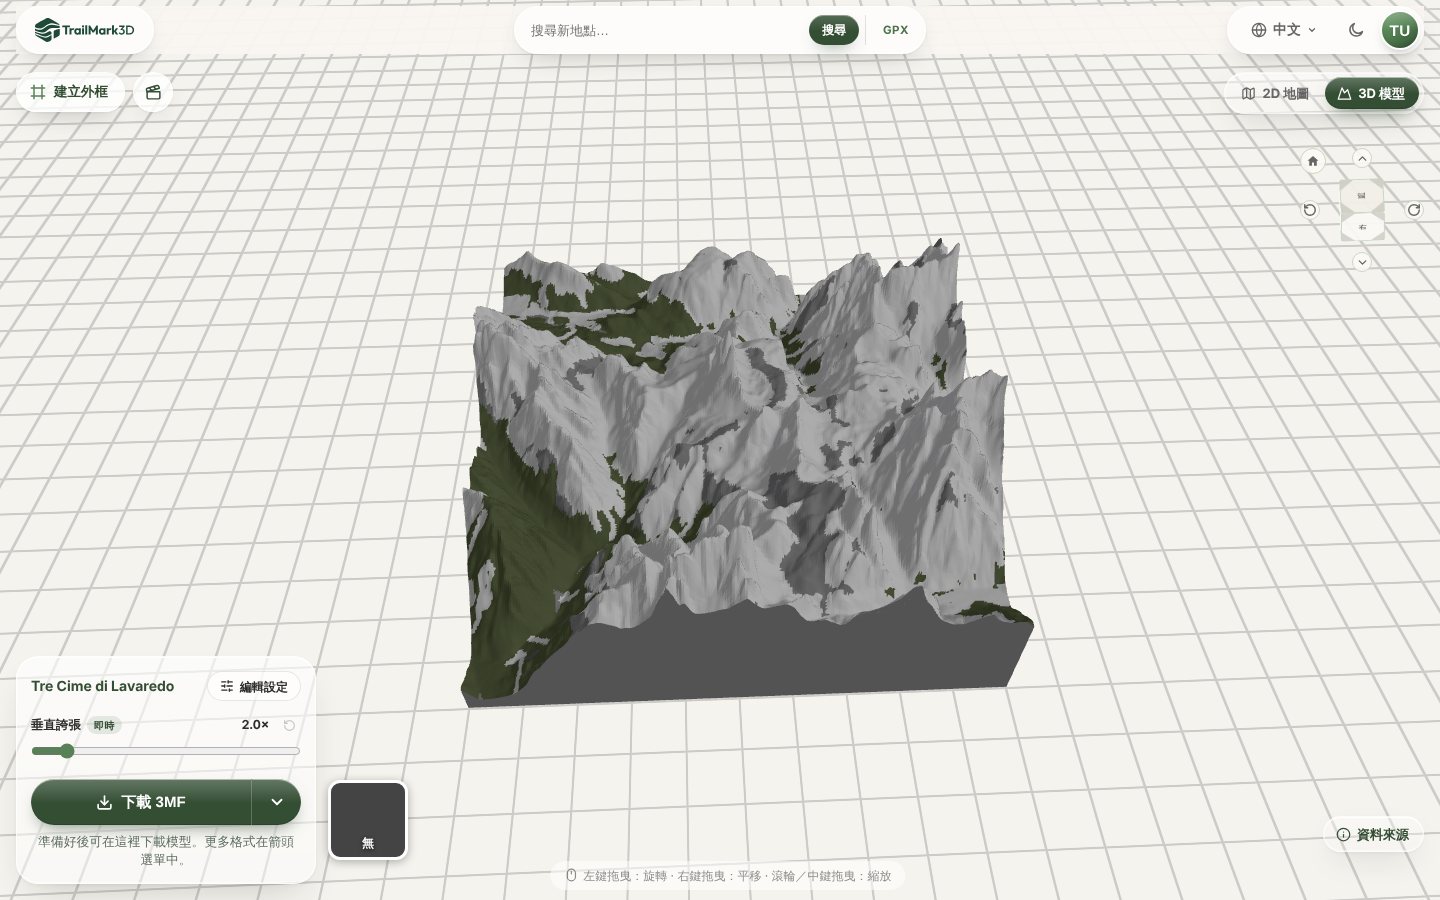1440x900 pixels.
Task: Open the GPX import button
Action: click(x=896, y=30)
